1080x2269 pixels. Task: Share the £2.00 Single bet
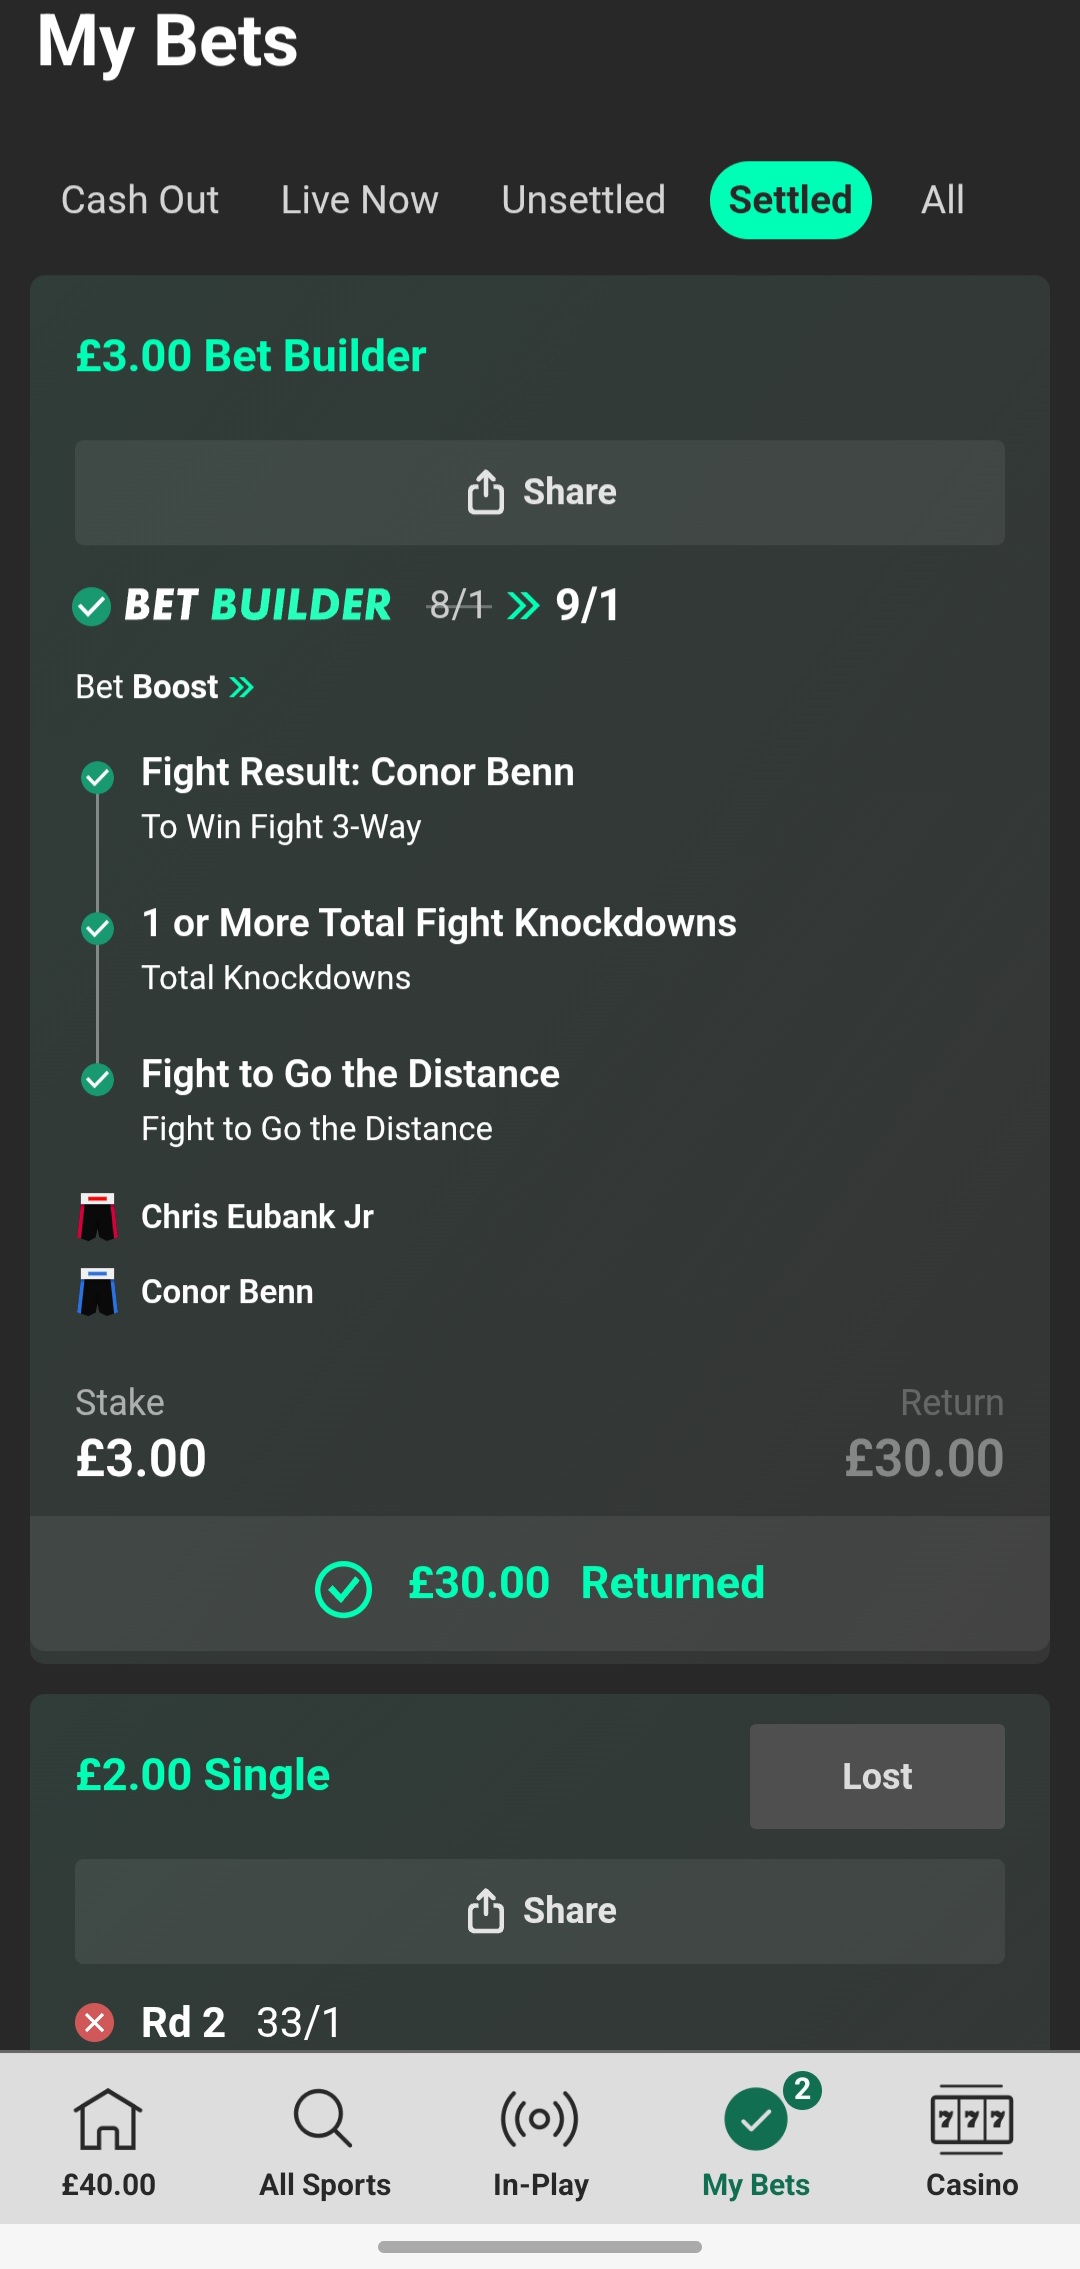[540, 1911]
